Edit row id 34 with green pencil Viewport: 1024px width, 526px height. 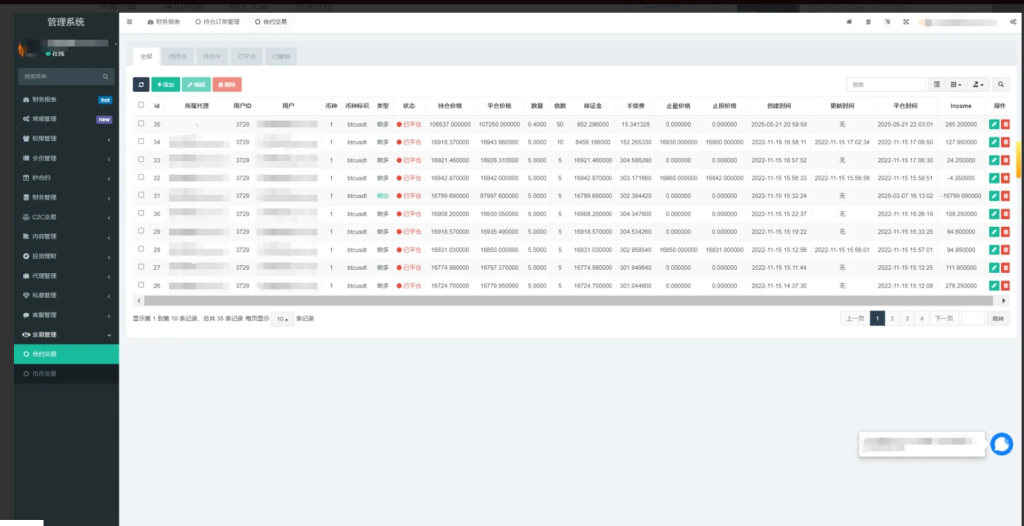pyautogui.click(x=994, y=142)
